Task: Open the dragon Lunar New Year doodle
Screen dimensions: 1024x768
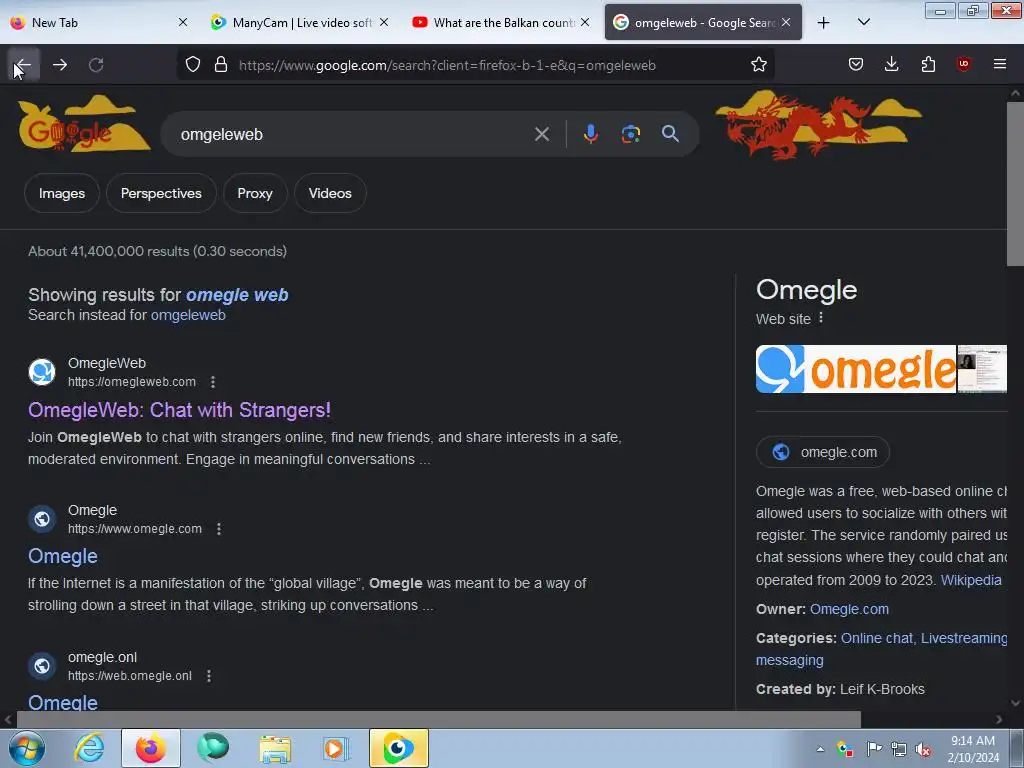Action: point(818,125)
